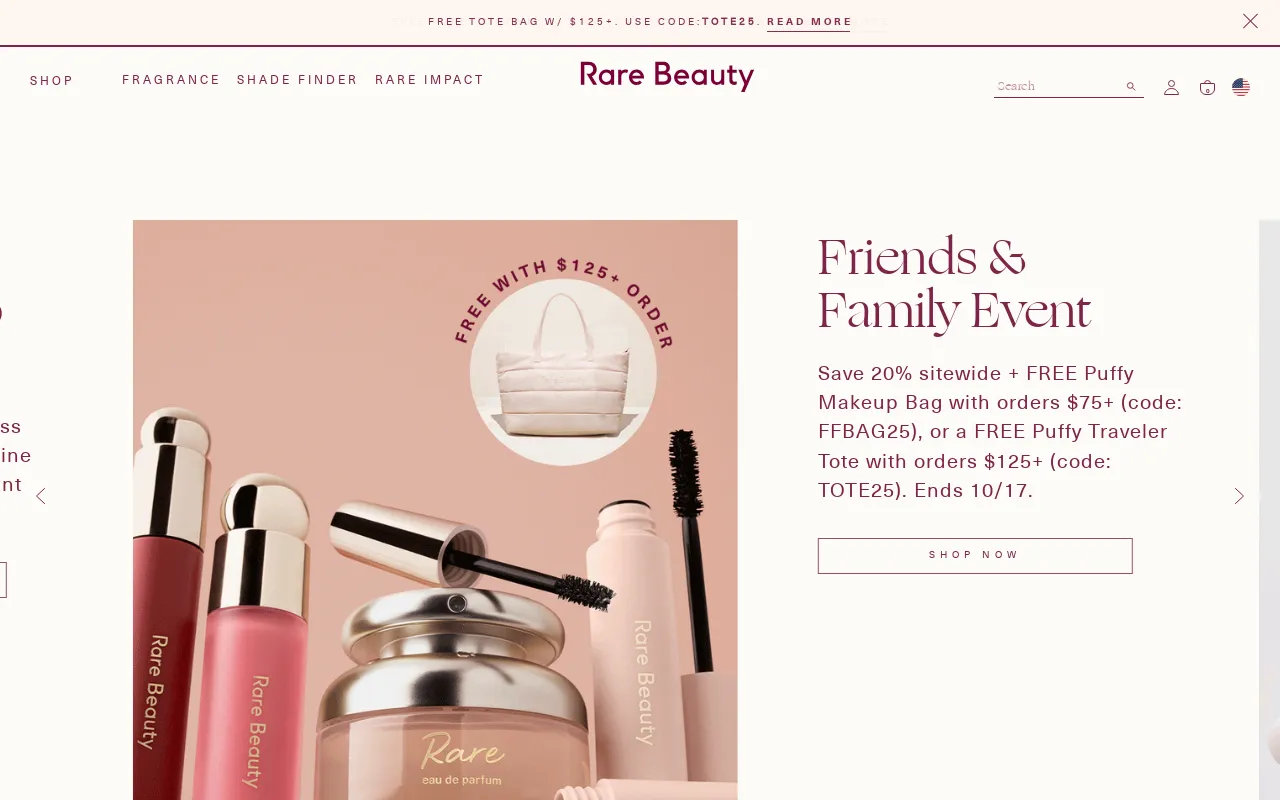Open the account profile icon
The image size is (1280, 800).
[1171, 87]
